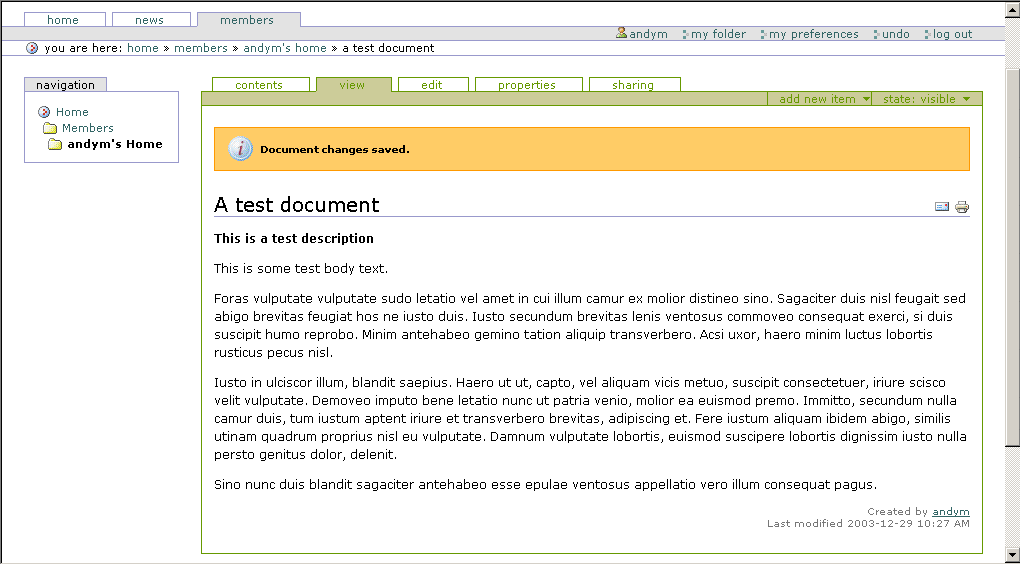Click the log out link
1020x565 pixels.
(x=952, y=34)
